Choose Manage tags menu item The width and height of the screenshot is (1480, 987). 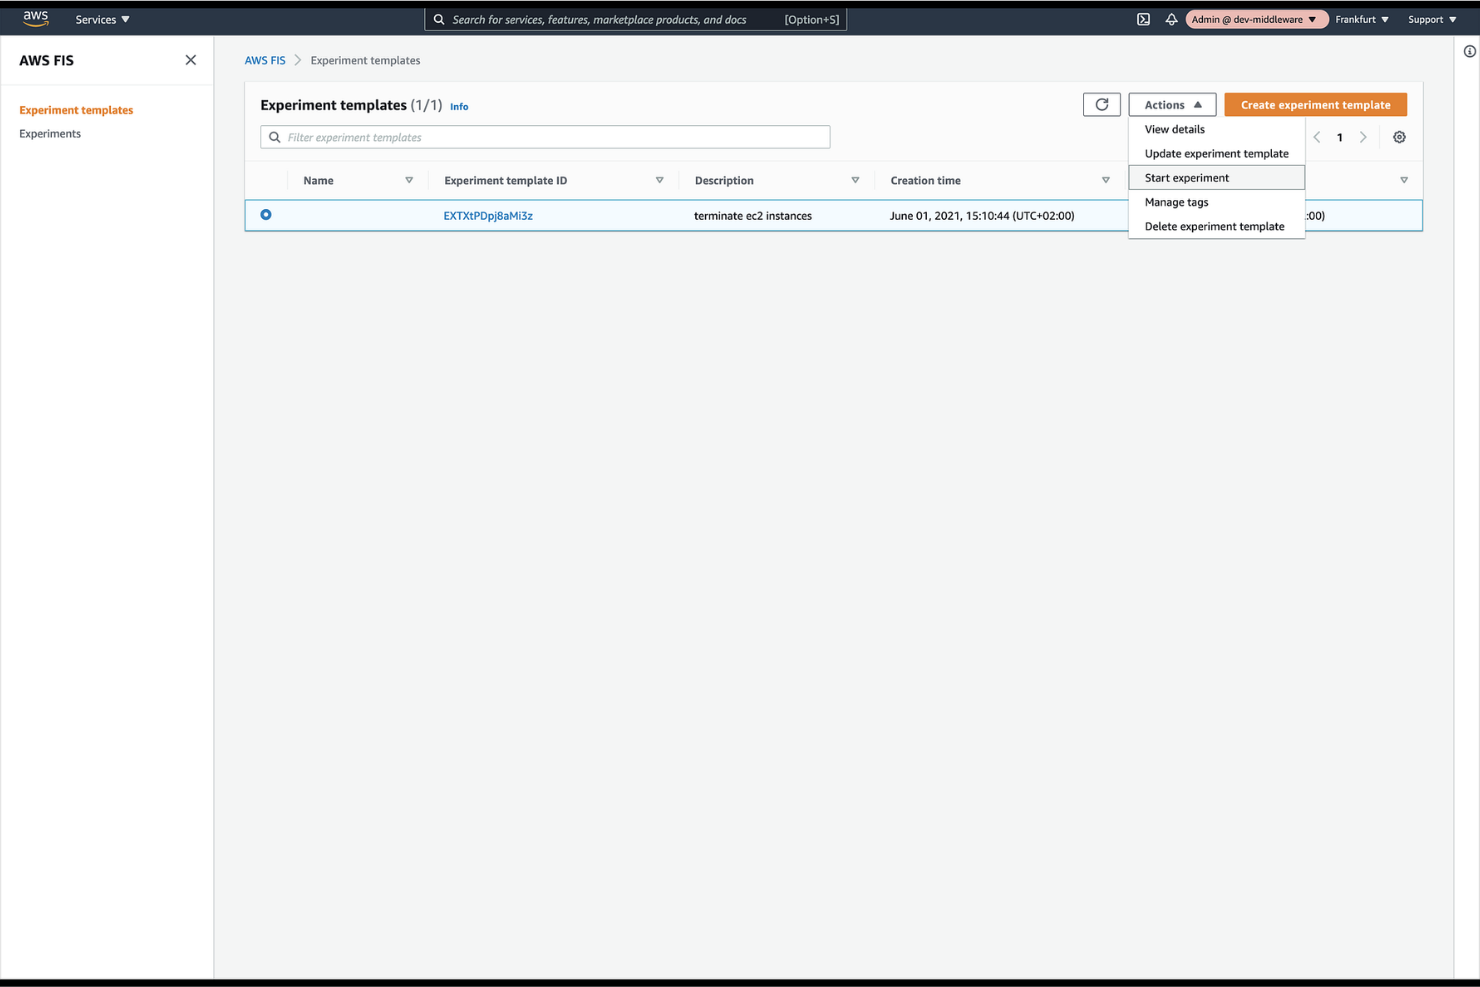pyautogui.click(x=1216, y=202)
